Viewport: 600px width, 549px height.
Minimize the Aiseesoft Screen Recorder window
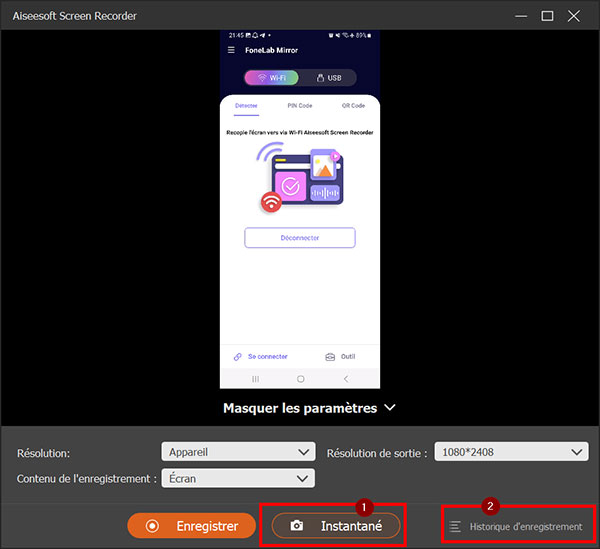[x=521, y=16]
